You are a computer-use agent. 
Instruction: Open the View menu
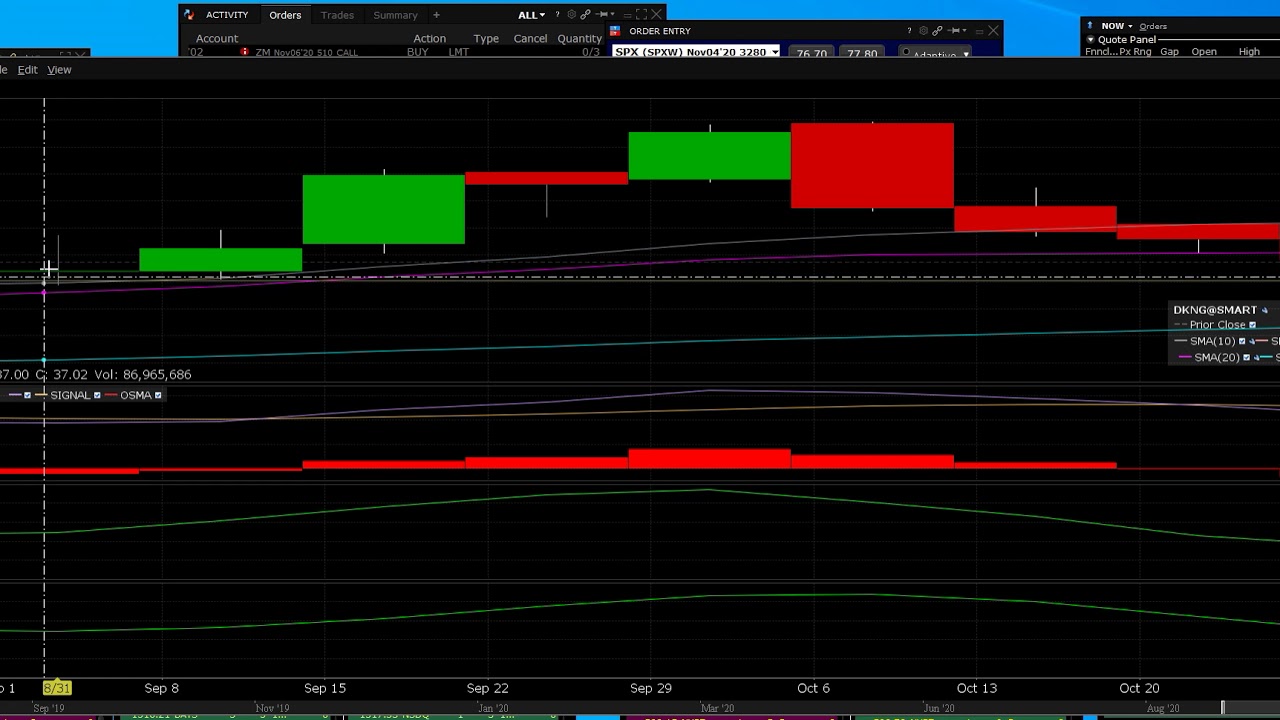59,70
